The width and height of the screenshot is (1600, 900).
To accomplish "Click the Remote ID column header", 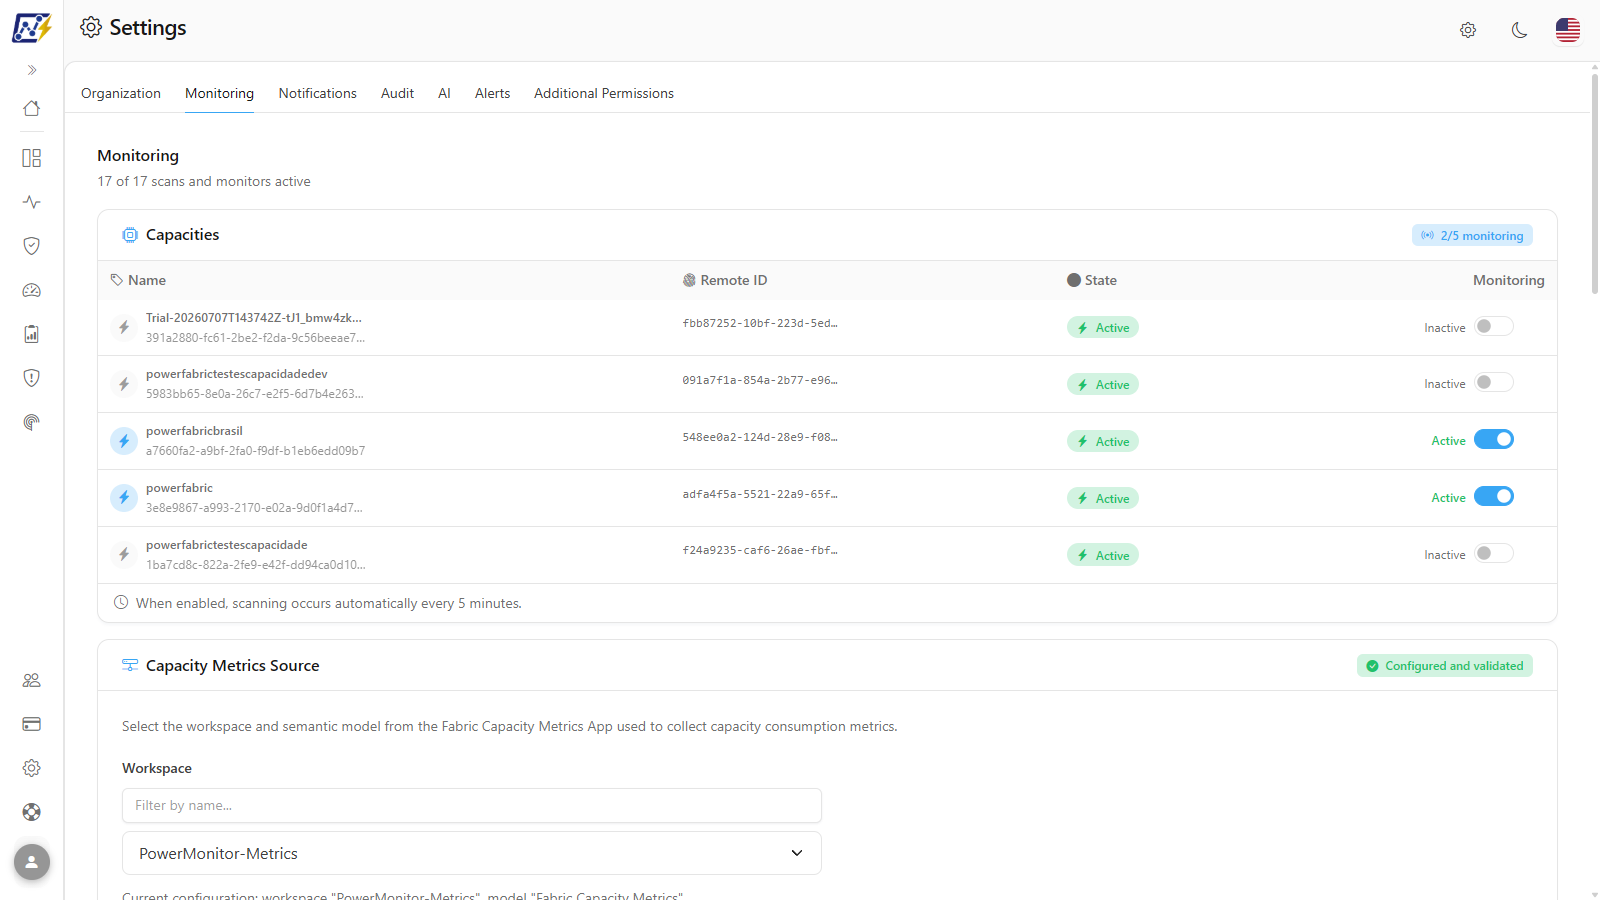I will [x=725, y=280].
